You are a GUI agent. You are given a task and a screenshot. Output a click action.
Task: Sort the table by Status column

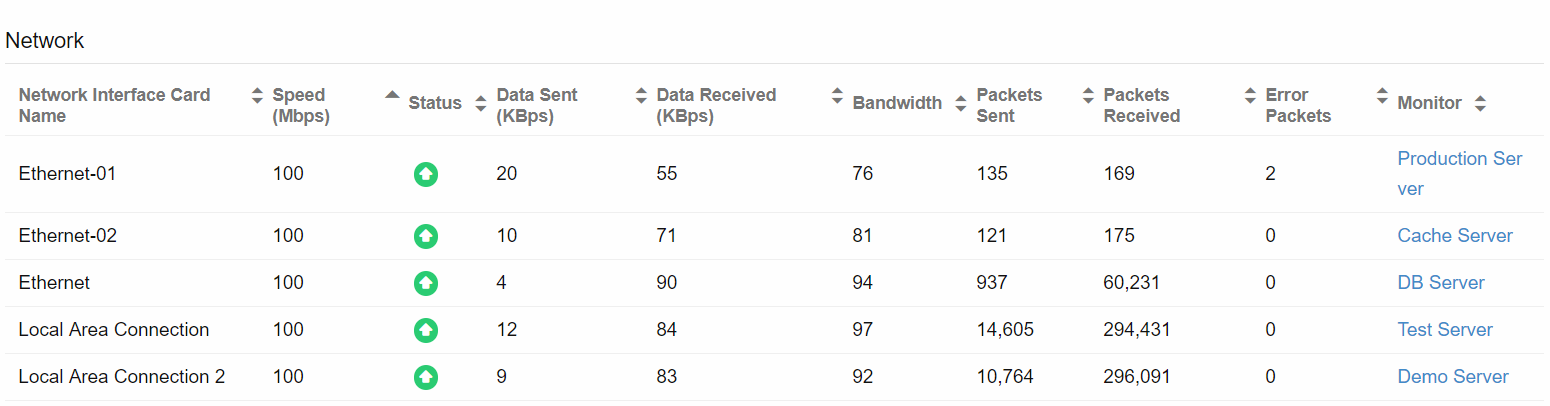(x=435, y=103)
